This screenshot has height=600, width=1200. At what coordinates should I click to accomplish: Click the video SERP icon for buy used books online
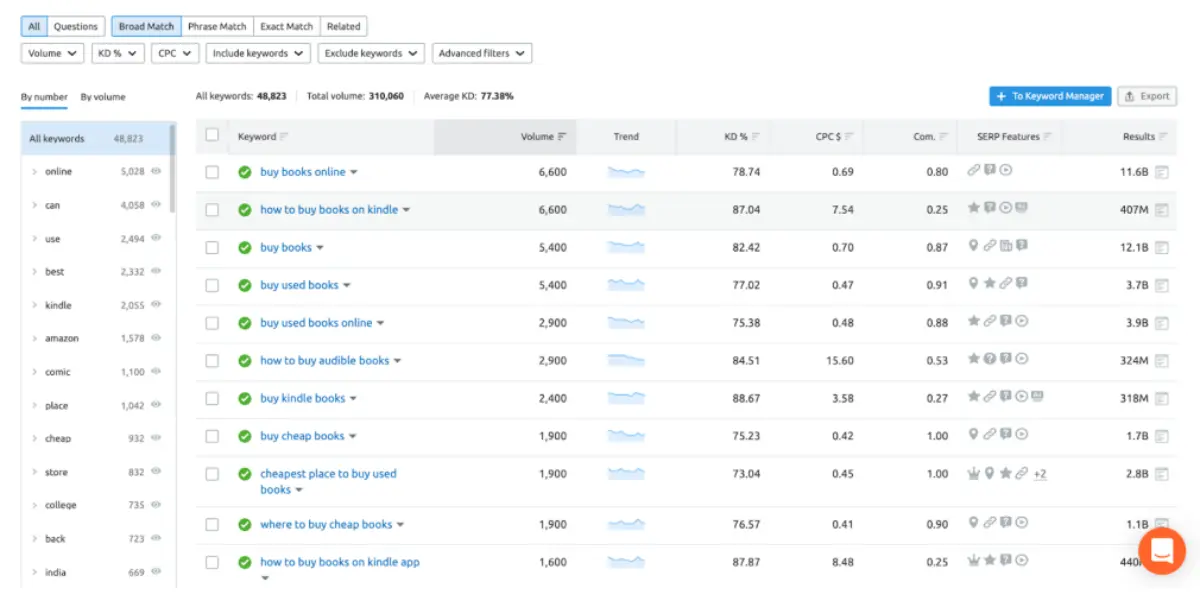[1022, 321]
